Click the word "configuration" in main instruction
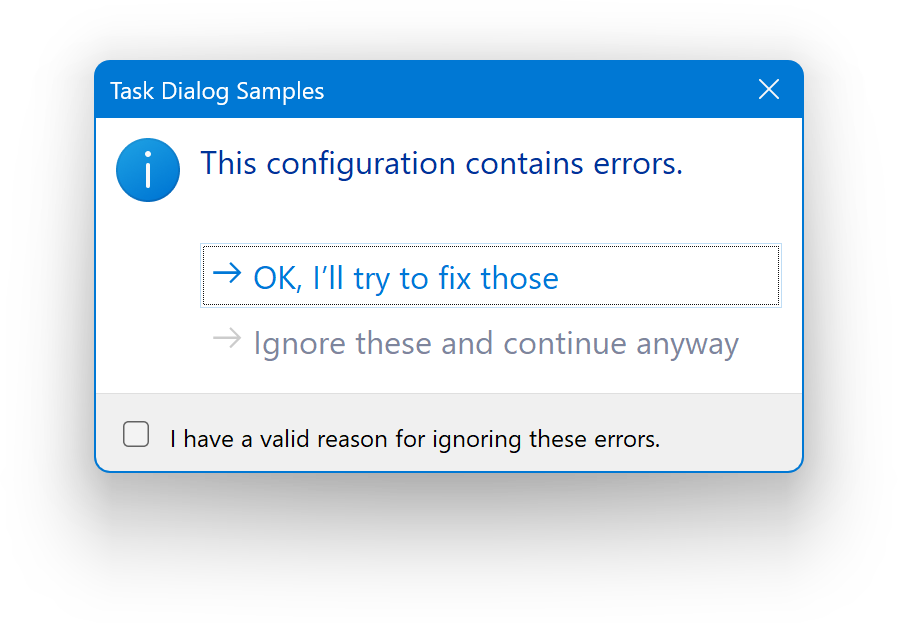The image size is (898, 623). coord(362,163)
